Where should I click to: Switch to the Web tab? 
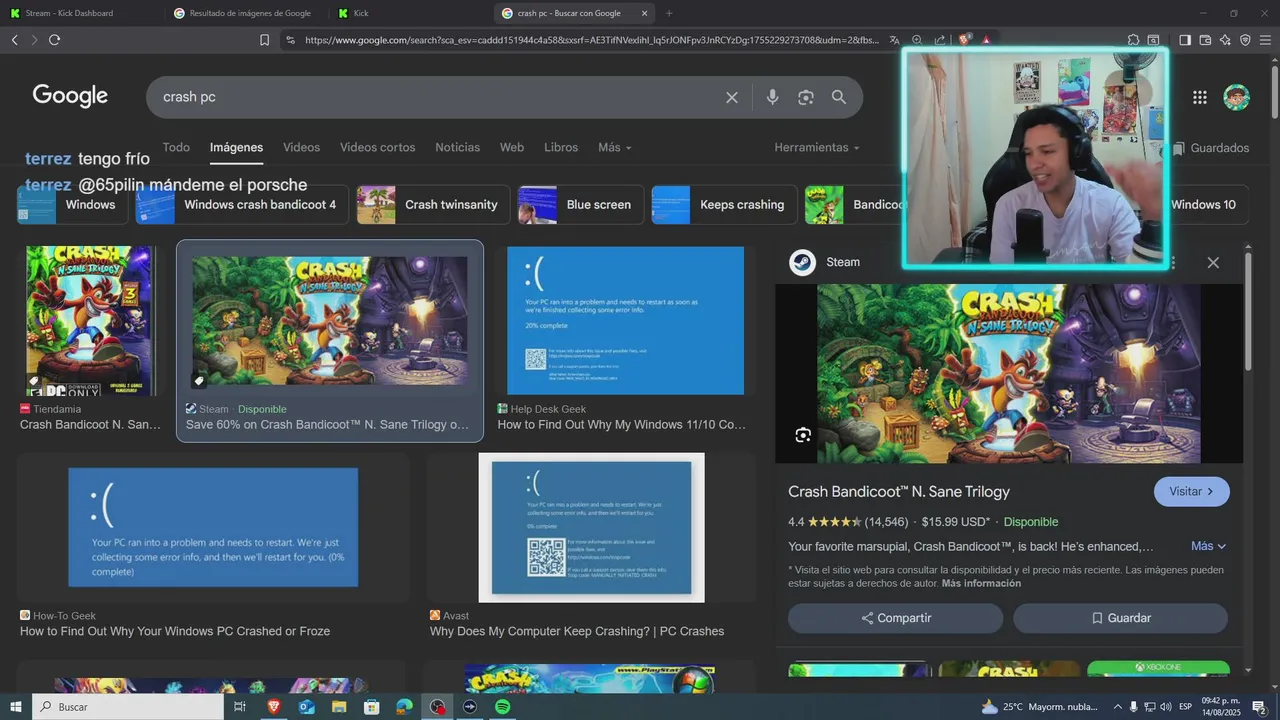pos(512,147)
